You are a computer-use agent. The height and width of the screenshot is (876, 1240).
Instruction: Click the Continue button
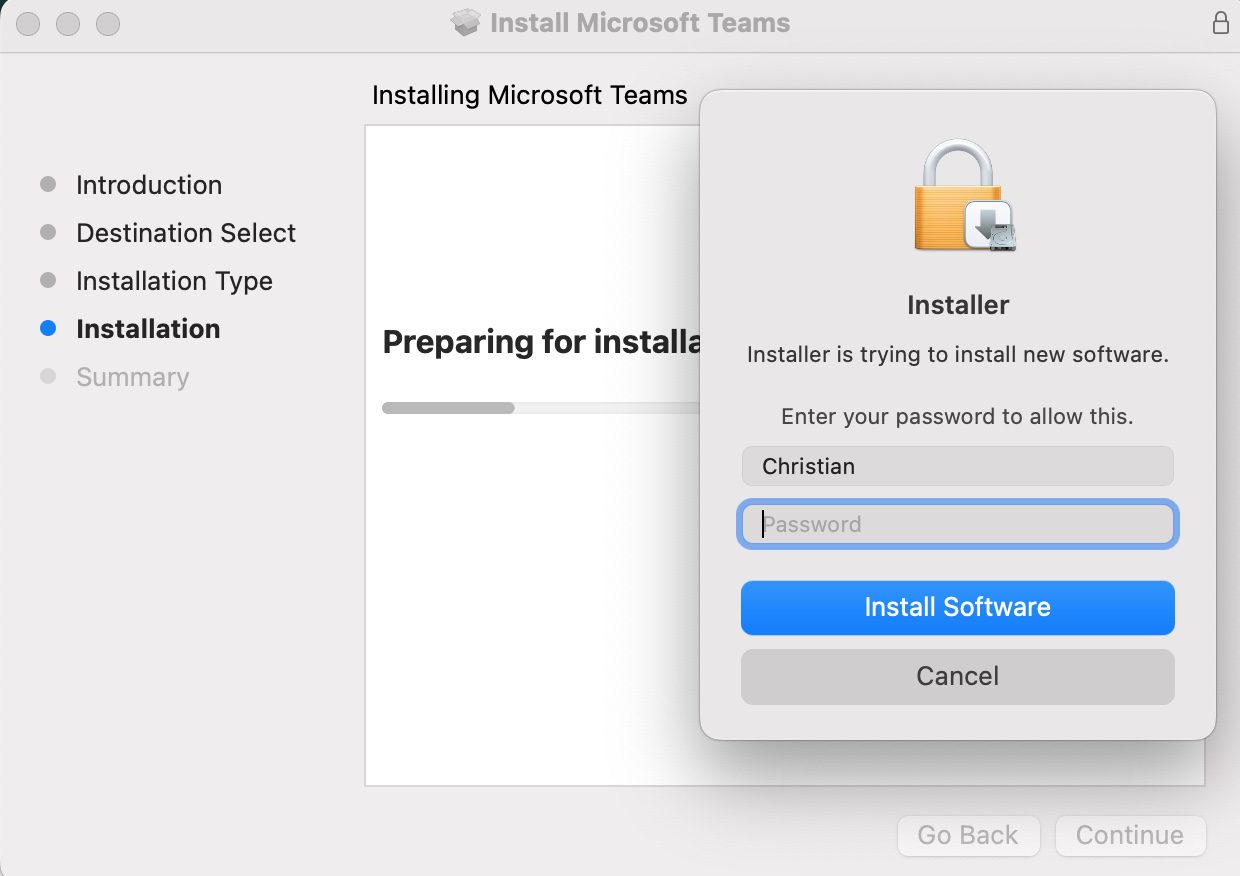[x=1129, y=836]
